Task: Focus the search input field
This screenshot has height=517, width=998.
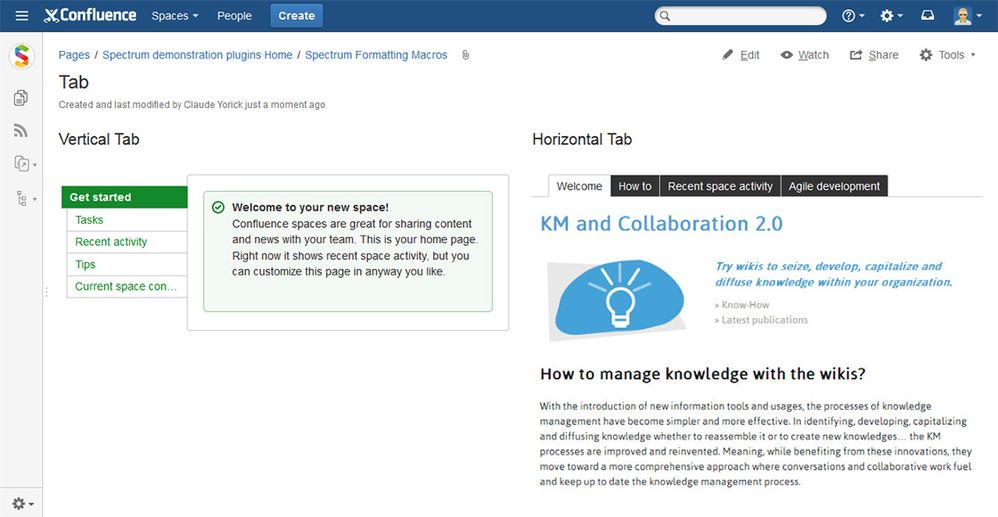Action: [x=741, y=16]
